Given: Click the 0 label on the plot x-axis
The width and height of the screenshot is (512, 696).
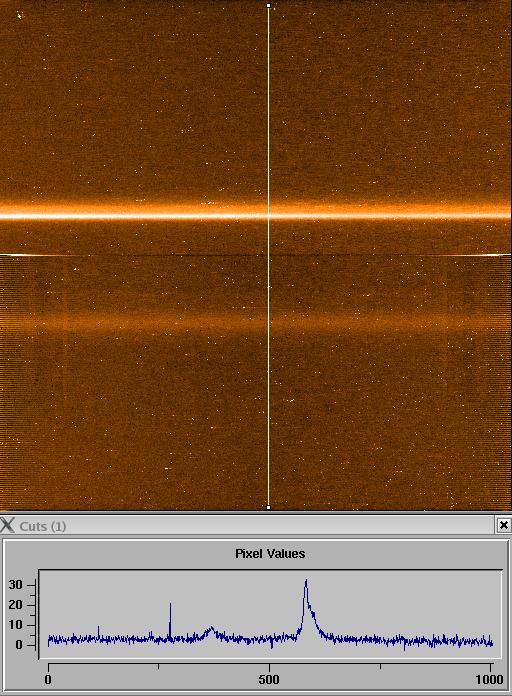Looking at the screenshot, I should click(48, 679).
